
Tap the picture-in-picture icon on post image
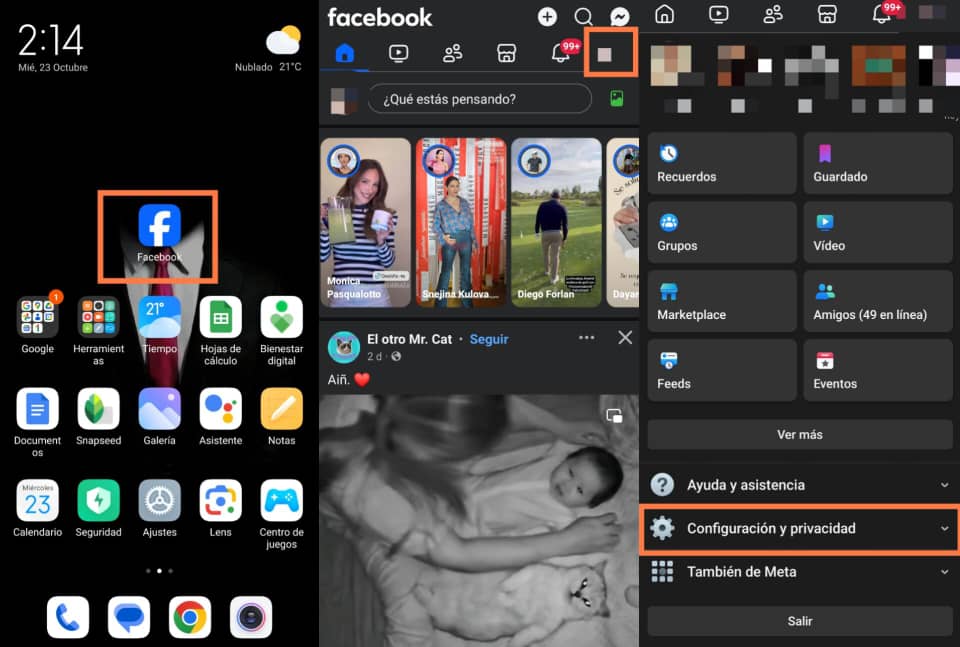[x=614, y=416]
